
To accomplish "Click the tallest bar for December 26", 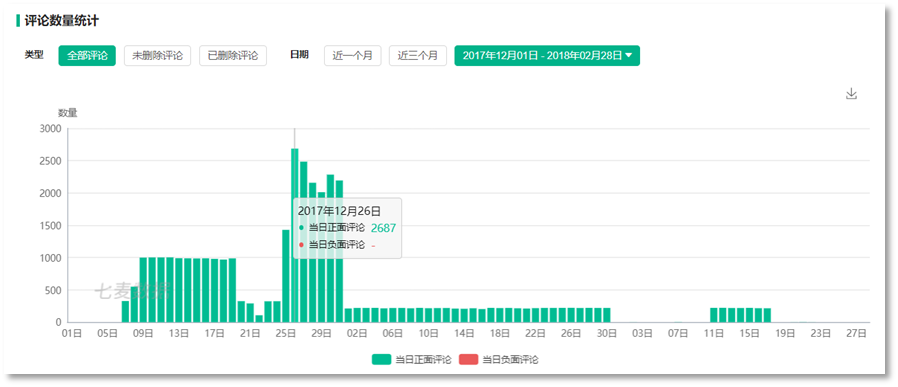I will click(294, 235).
